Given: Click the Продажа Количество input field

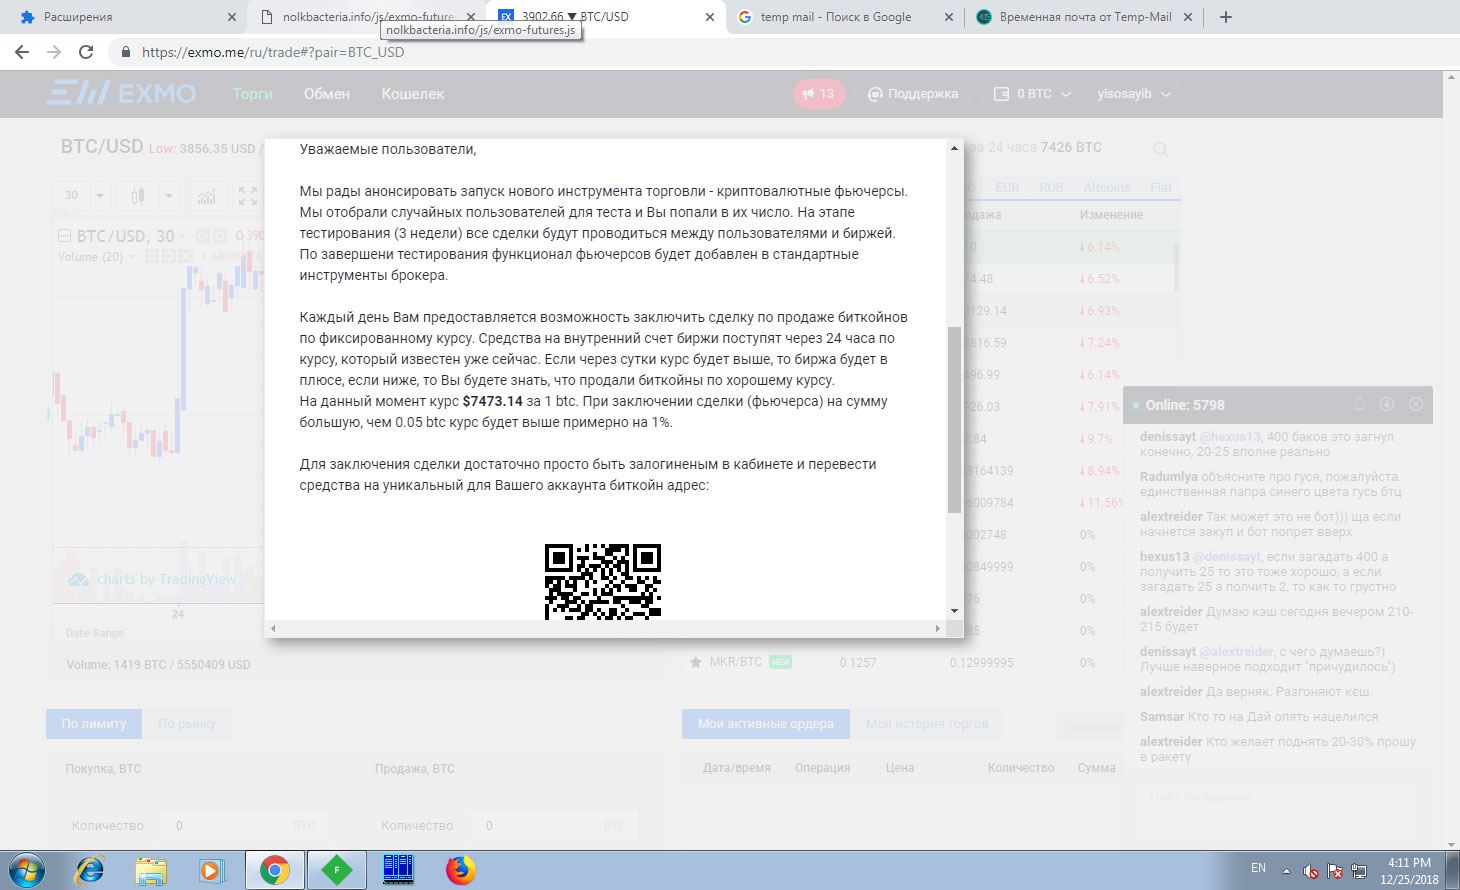Looking at the screenshot, I should pyautogui.click(x=554, y=826).
